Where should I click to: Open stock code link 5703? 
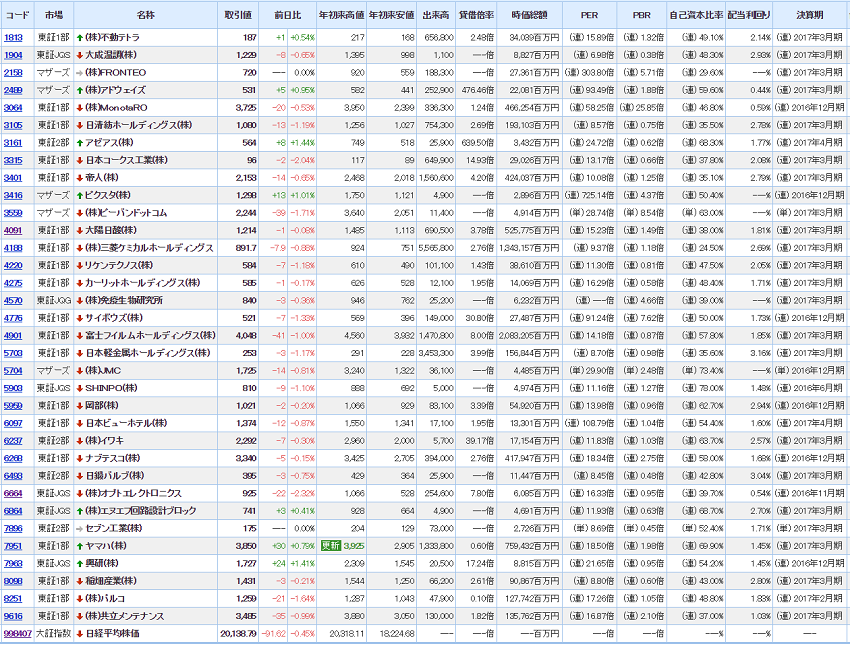[x=13, y=353]
